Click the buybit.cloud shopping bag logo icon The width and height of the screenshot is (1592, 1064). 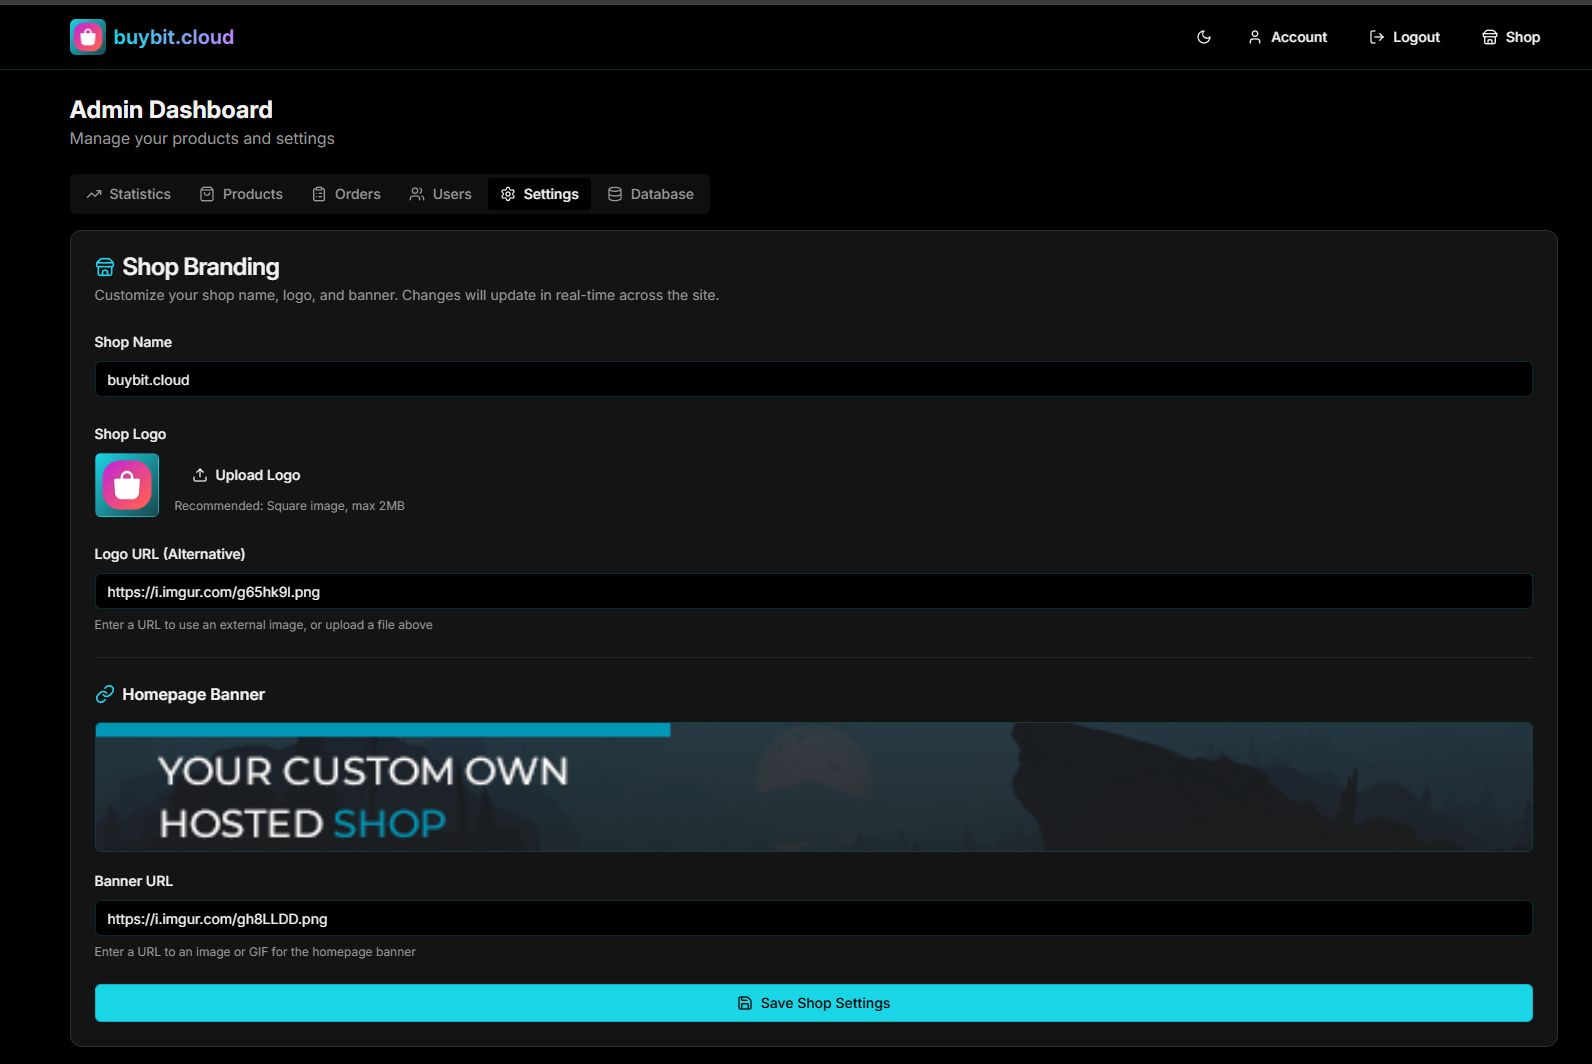pyautogui.click(x=88, y=37)
